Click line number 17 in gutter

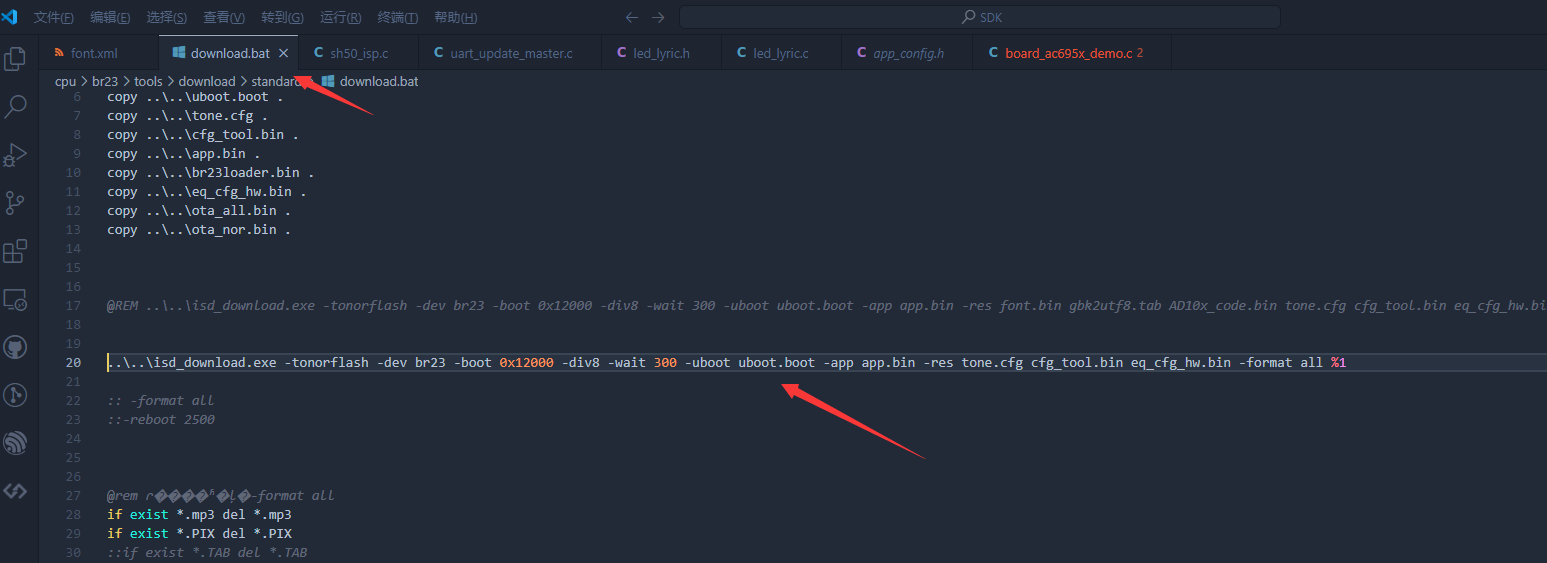point(73,305)
